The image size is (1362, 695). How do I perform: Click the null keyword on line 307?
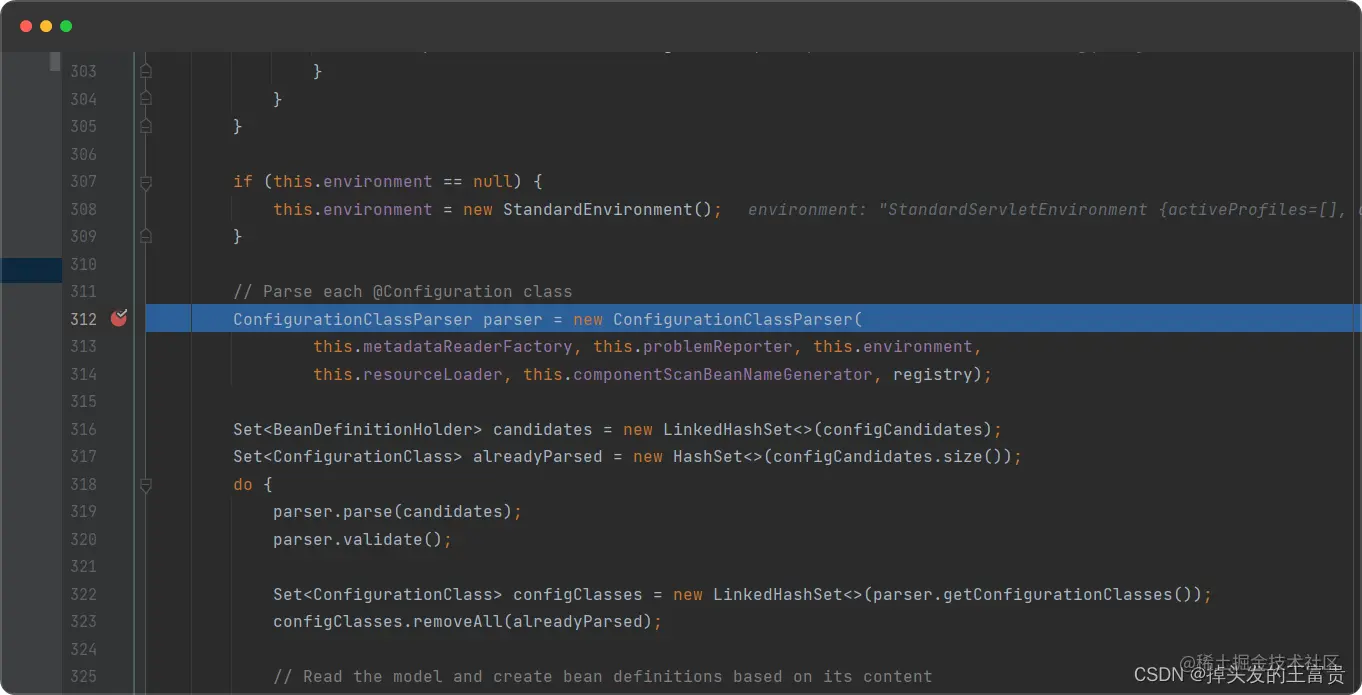[x=493, y=181]
